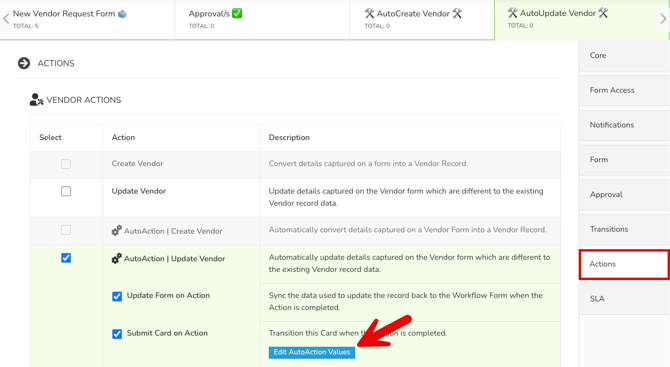
Task: Click the left chevron in stage bar
Action: pyautogui.click(x=6, y=19)
